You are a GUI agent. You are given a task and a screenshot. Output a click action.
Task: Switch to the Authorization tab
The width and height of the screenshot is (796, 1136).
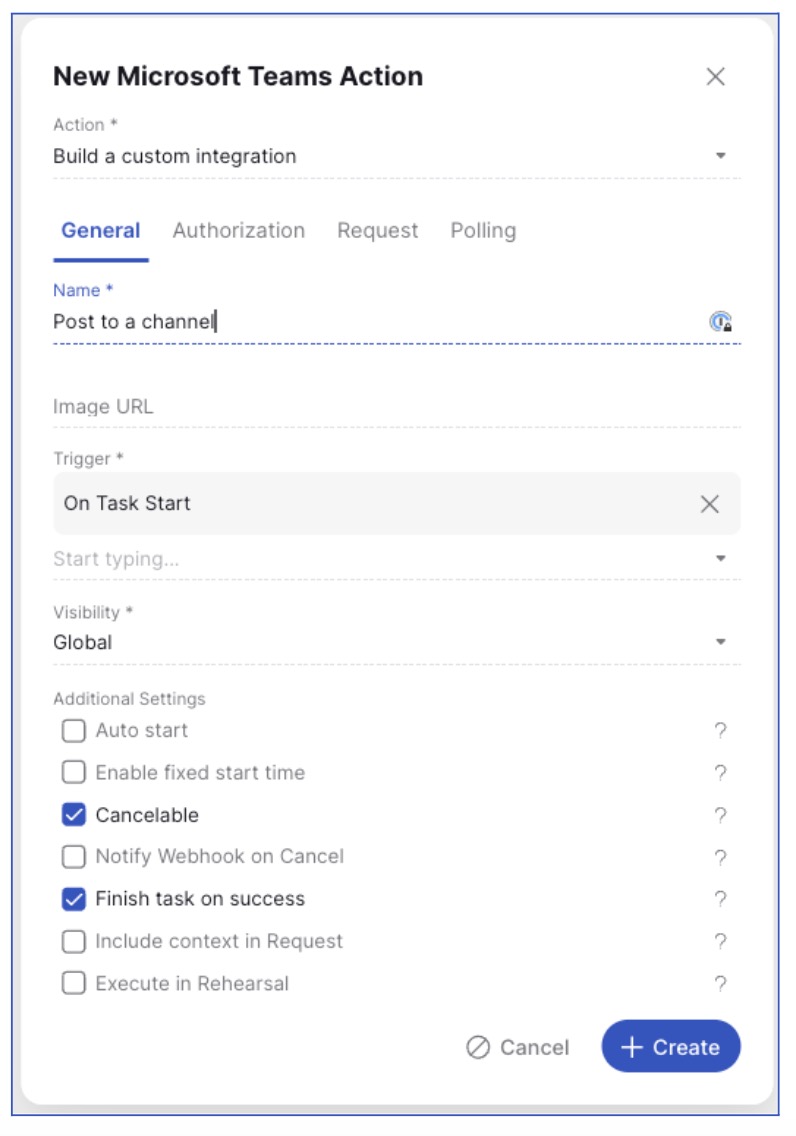coord(238,231)
